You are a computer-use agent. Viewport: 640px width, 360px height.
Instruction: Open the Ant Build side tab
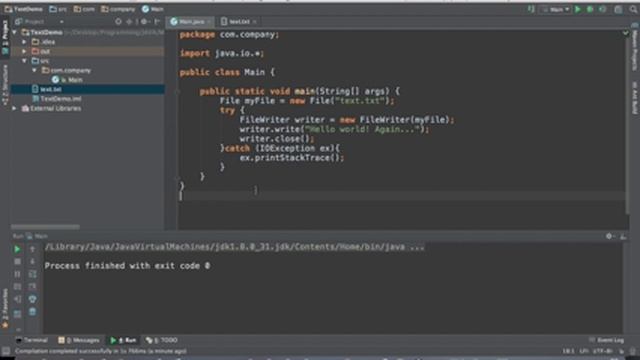click(635, 98)
